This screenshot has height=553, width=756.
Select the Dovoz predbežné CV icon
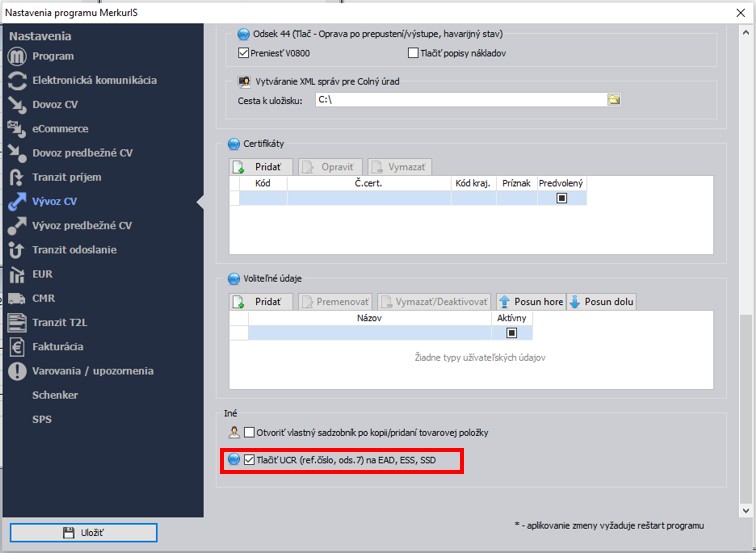[x=17, y=153]
